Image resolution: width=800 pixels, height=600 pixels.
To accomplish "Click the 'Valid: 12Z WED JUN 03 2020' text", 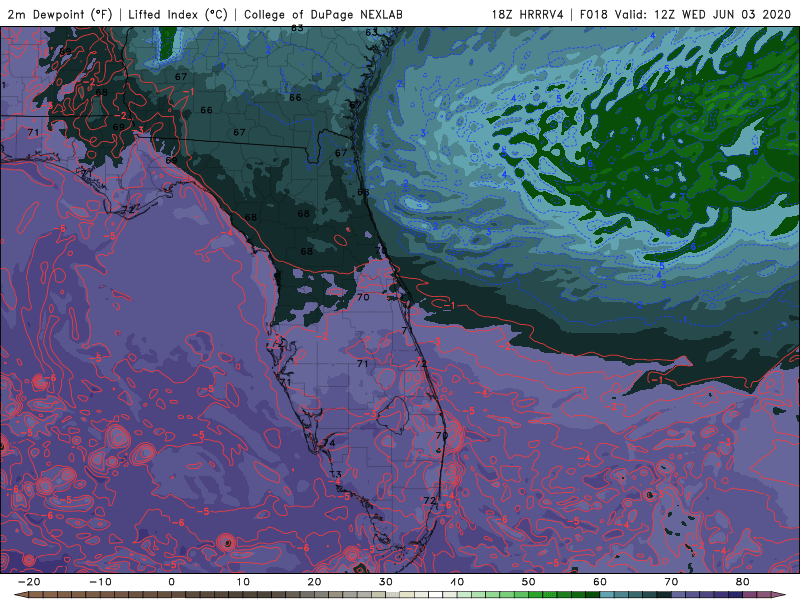I will tap(703, 14).
